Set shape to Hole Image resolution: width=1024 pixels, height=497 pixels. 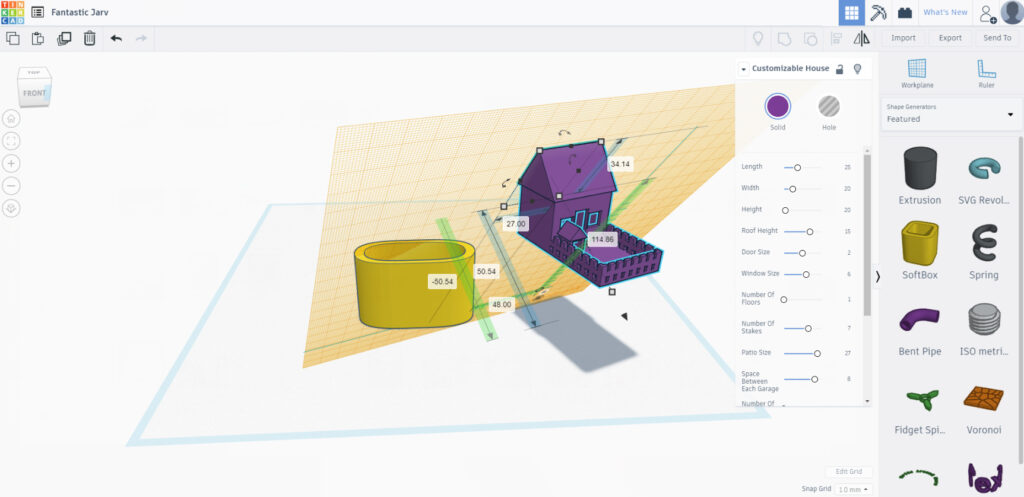click(x=829, y=106)
